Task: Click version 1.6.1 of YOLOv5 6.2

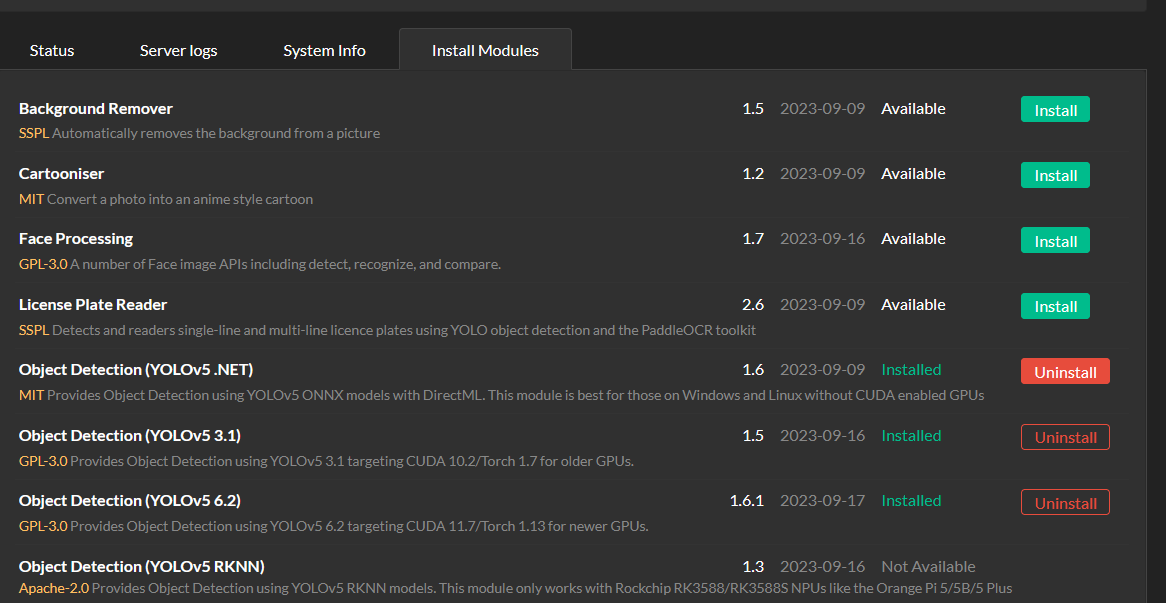Action: 747,500
